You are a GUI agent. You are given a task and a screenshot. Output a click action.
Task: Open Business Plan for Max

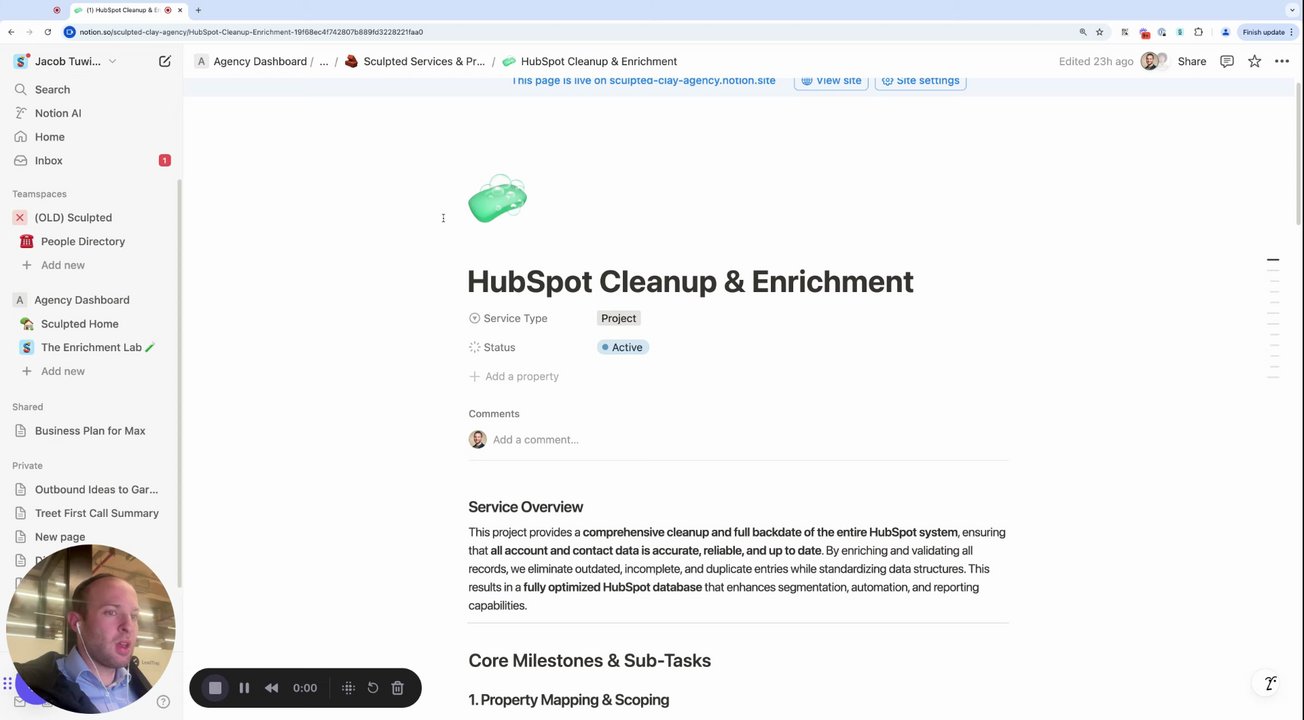(x=91, y=431)
